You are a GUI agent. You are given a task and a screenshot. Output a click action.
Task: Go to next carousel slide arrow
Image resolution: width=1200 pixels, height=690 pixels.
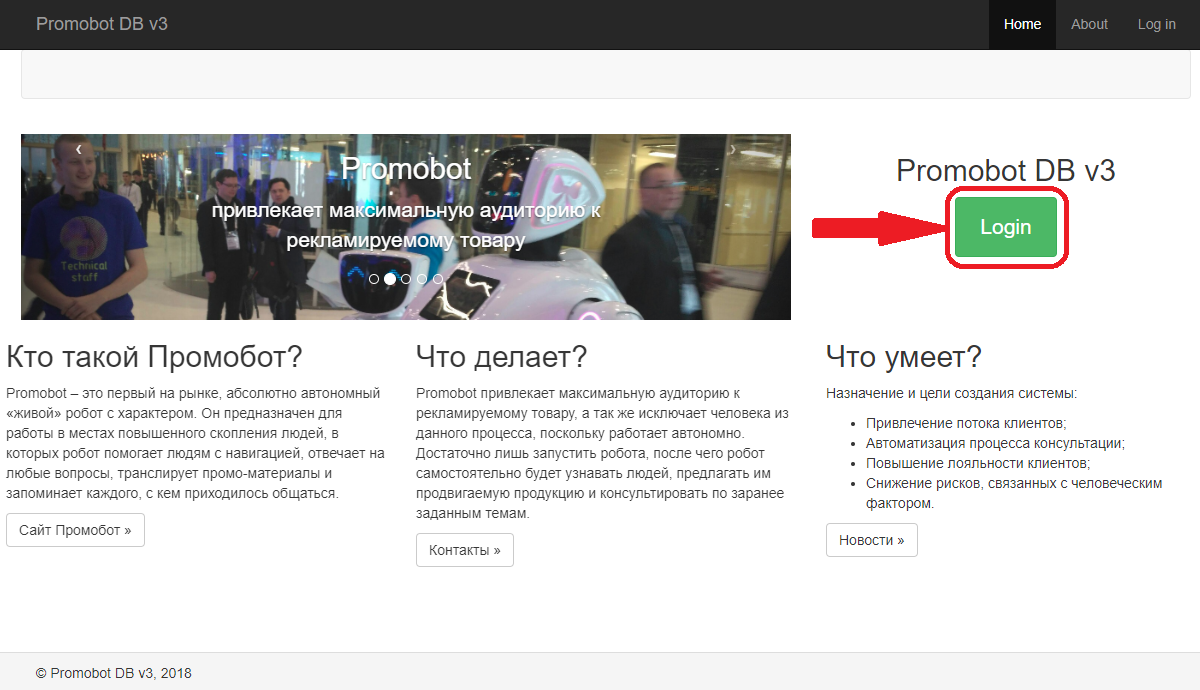coord(732,150)
